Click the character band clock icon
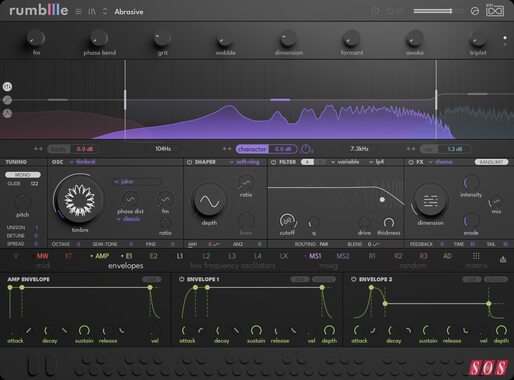Screen dimensions: 514x380 305,149
